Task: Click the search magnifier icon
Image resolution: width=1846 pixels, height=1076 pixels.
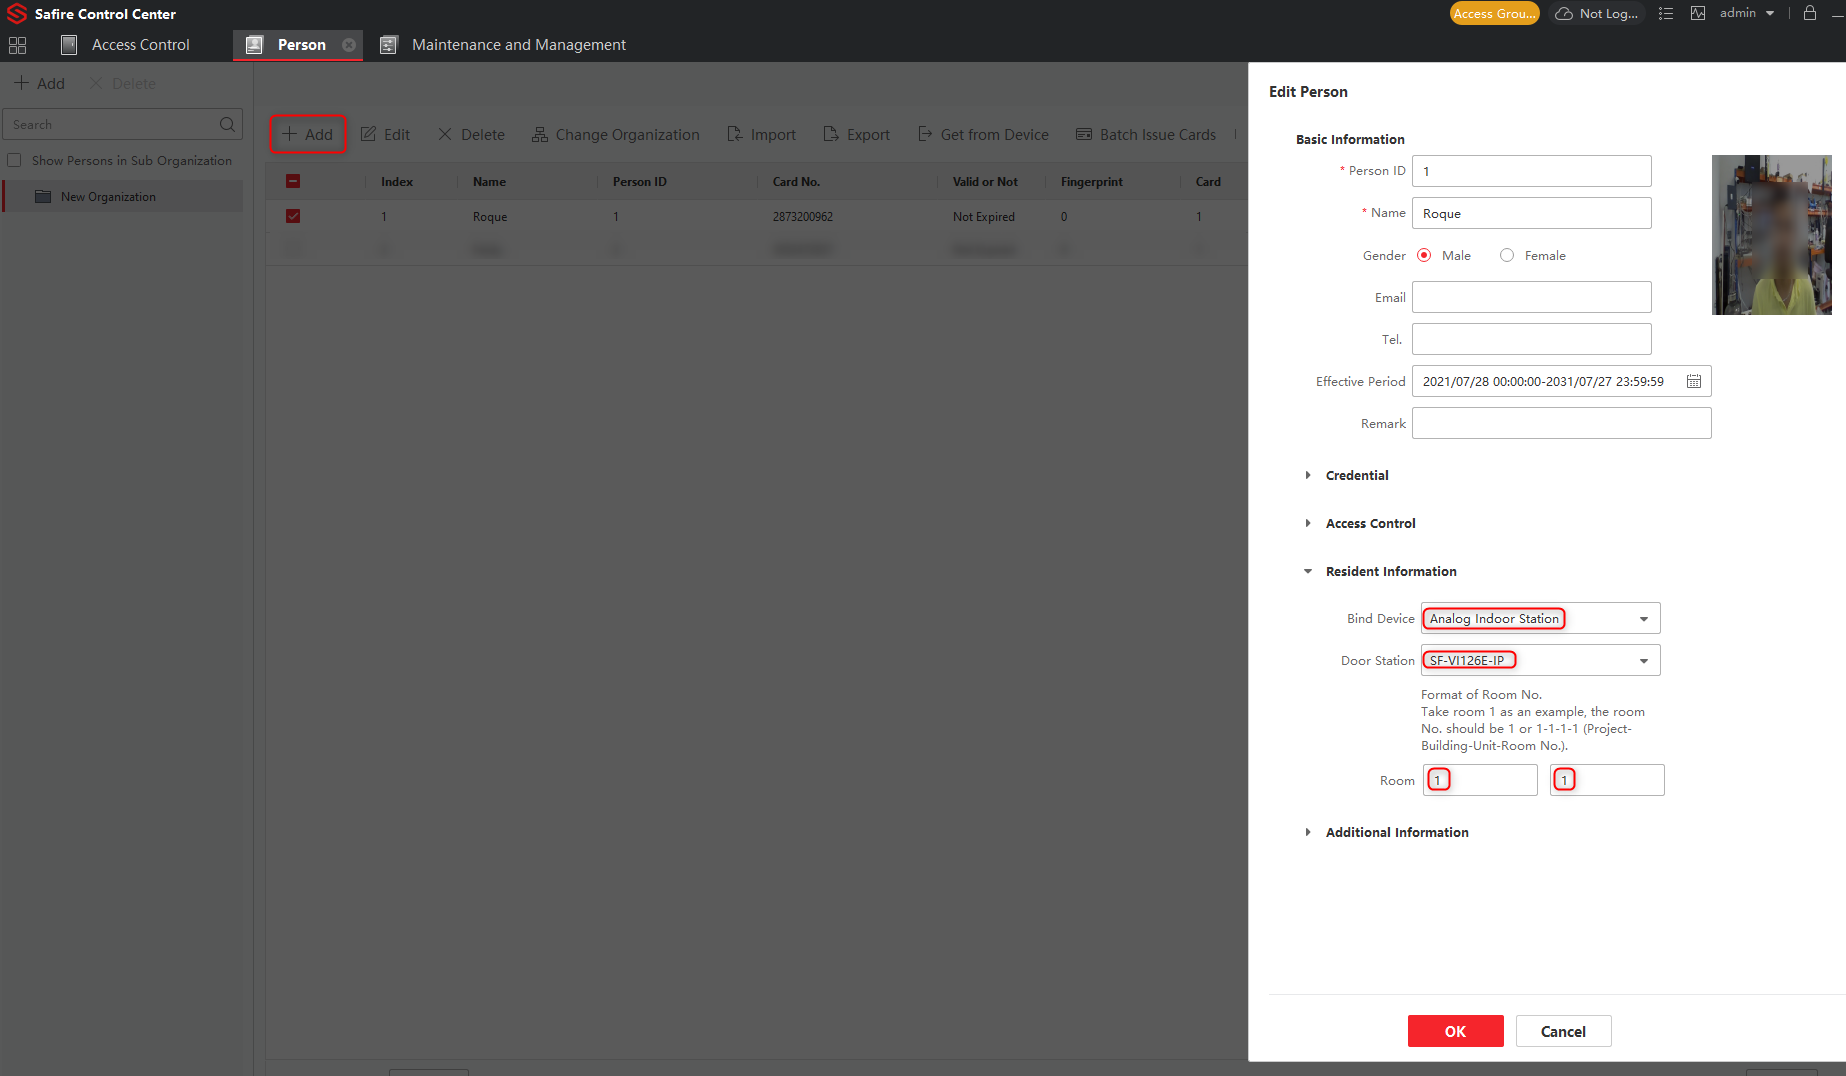Action: [x=227, y=125]
